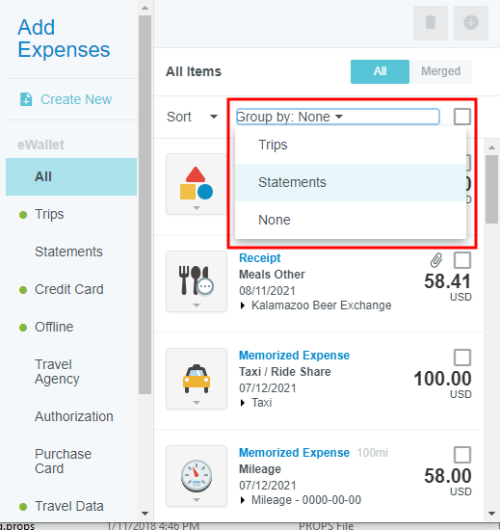The height and width of the screenshot is (530, 500).
Task: Click the yellow taxi expense icon
Action: [196, 379]
